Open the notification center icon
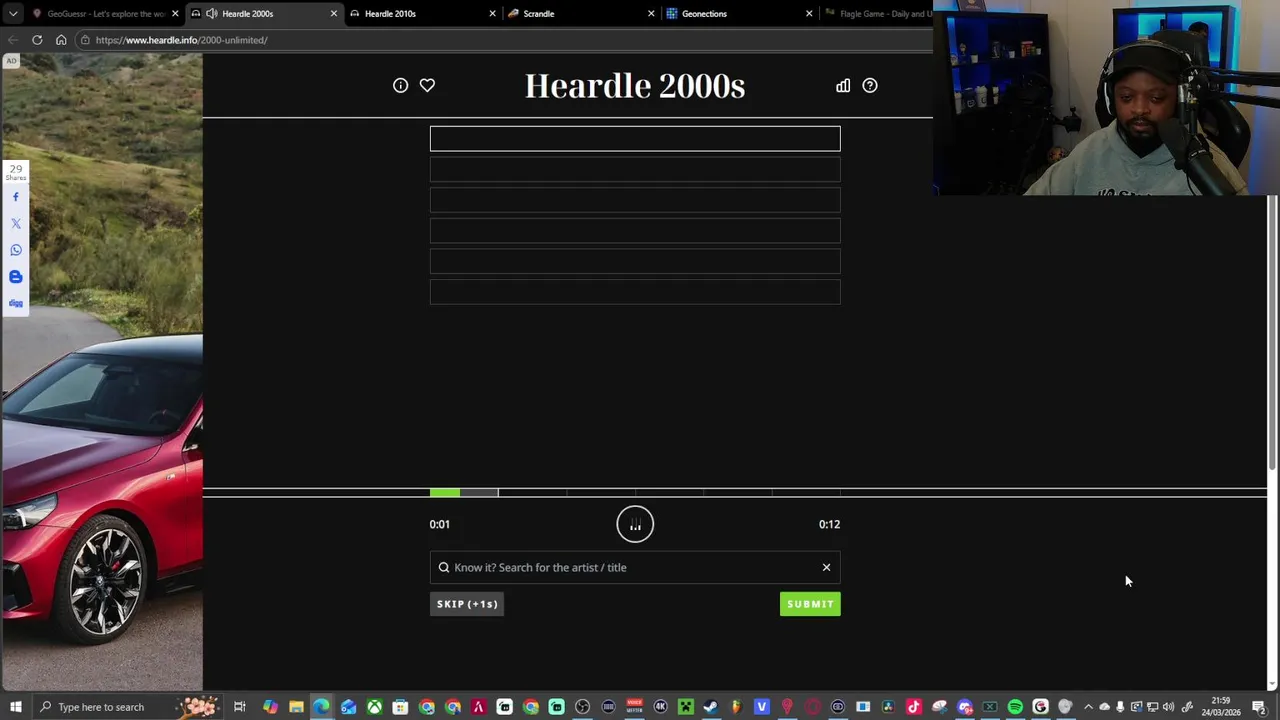This screenshot has width=1280, height=720. 1259,707
